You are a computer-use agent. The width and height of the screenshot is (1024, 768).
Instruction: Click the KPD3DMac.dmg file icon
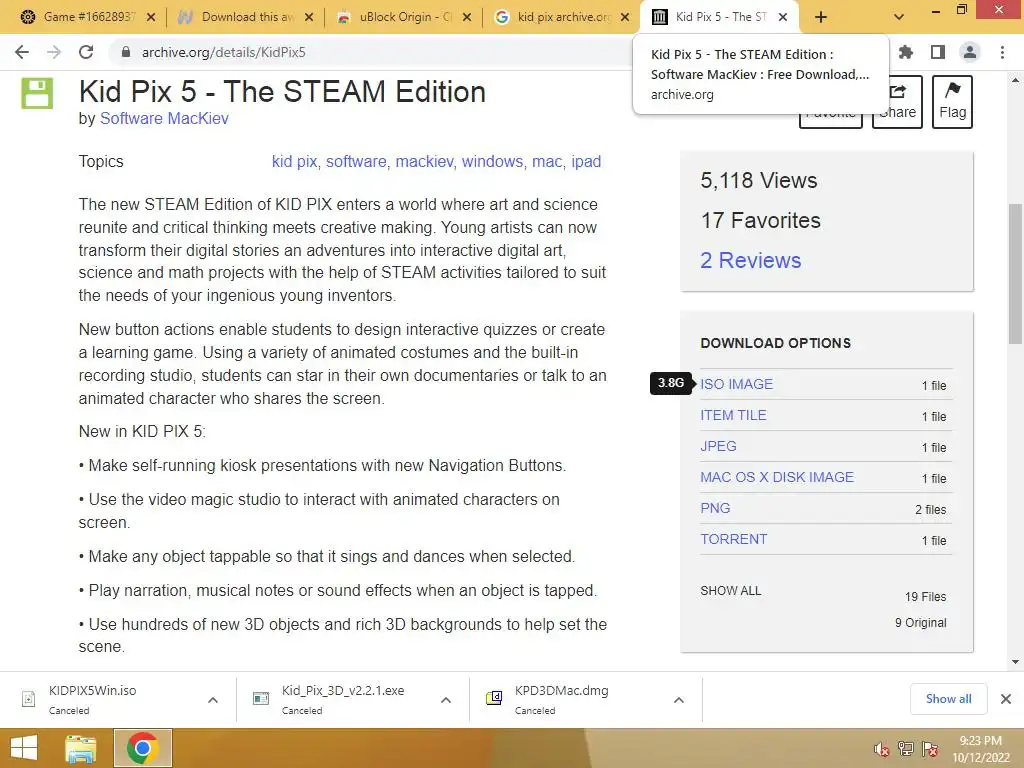click(x=494, y=699)
